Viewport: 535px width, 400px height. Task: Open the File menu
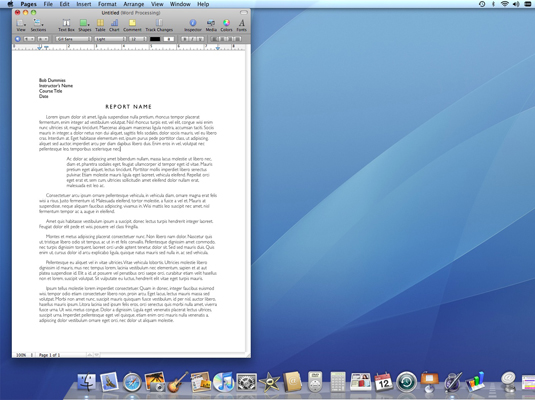click(x=48, y=4)
